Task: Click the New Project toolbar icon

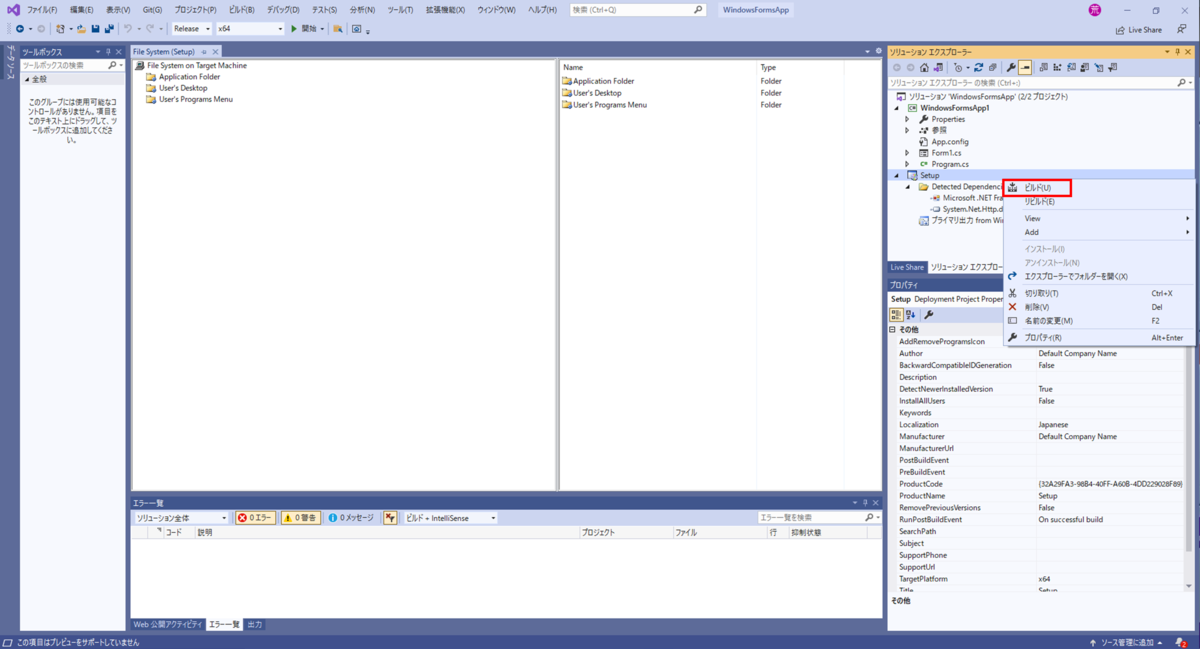Action: pos(60,29)
